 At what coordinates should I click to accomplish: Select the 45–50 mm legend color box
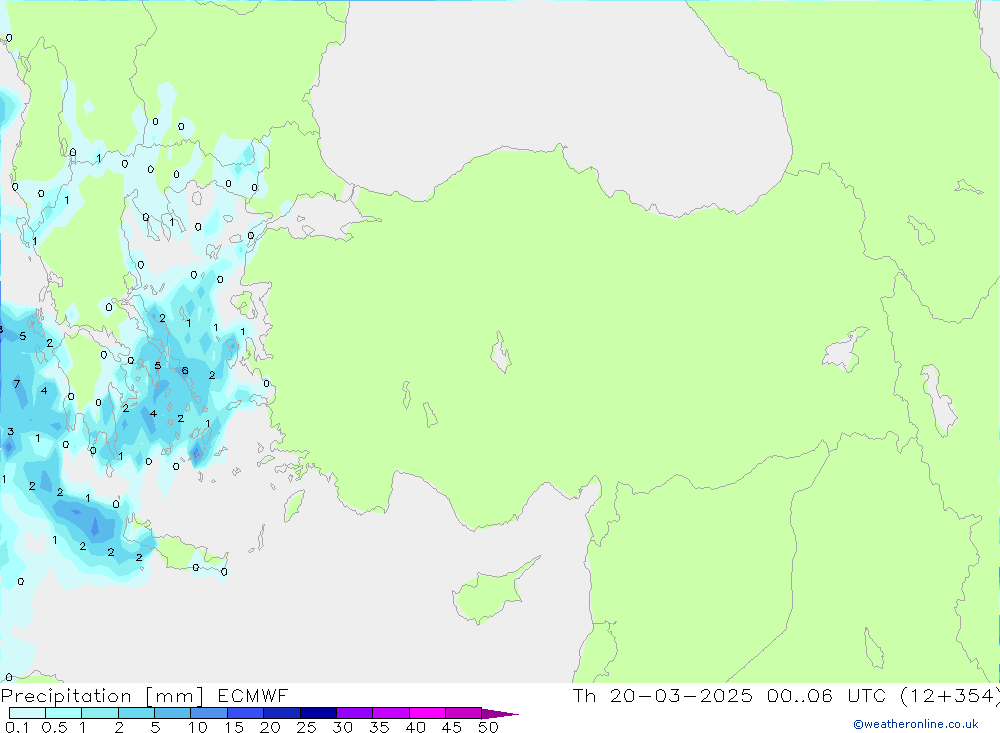(x=463, y=713)
